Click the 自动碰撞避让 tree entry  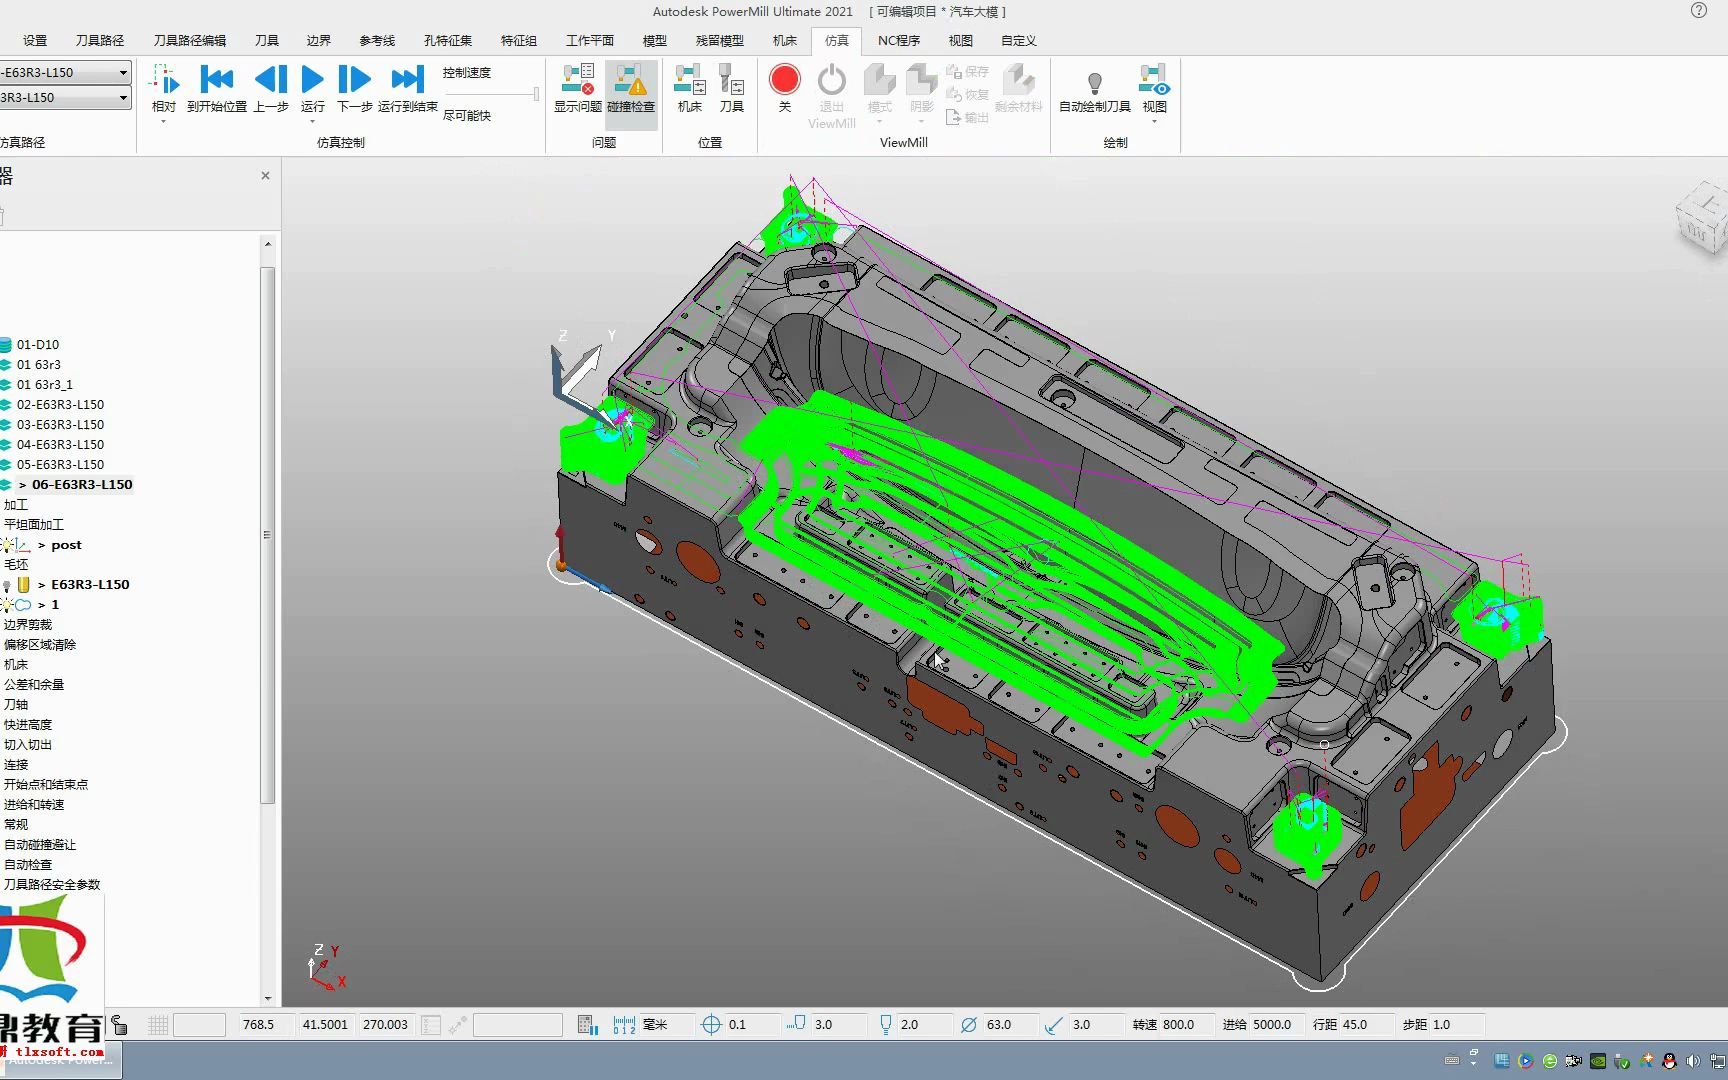[x=40, y=845]
